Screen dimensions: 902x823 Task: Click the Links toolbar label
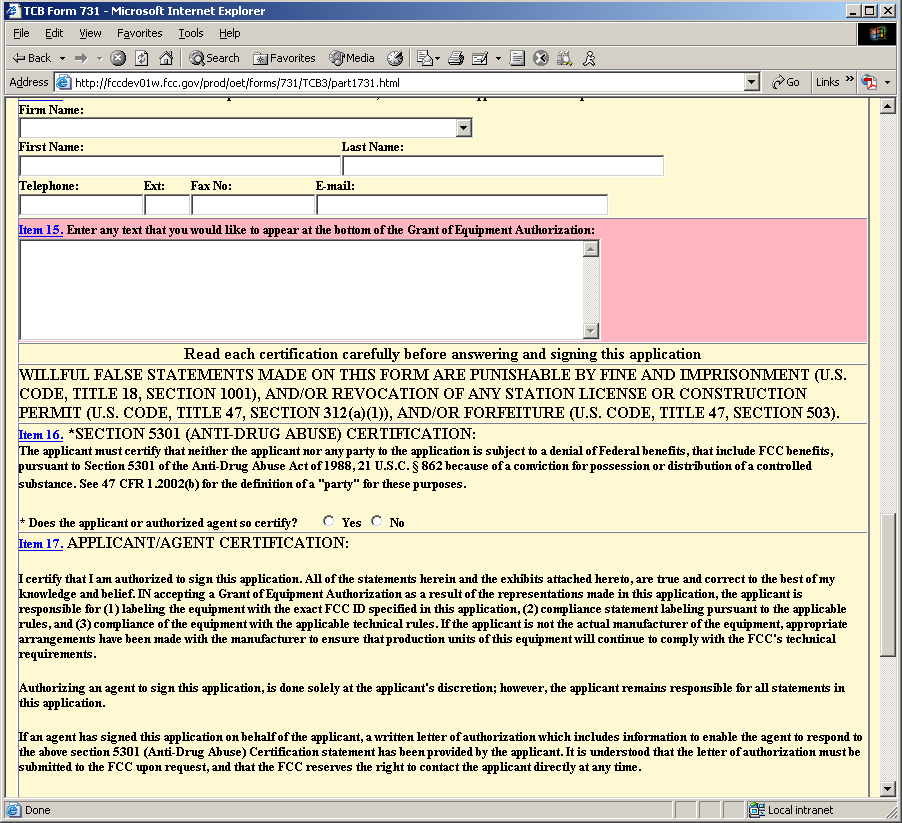tap(827, 82)
